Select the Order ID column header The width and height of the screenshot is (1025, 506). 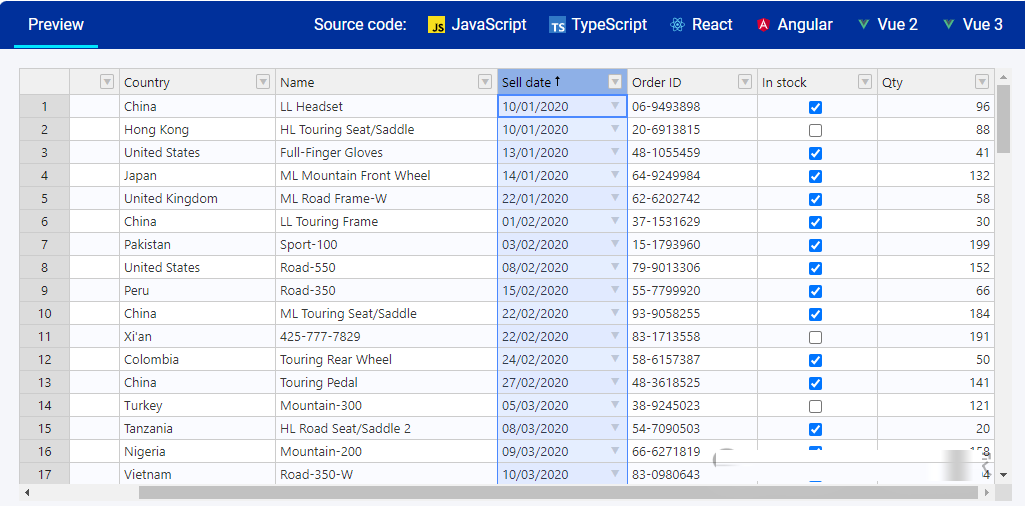pos(680,82)
